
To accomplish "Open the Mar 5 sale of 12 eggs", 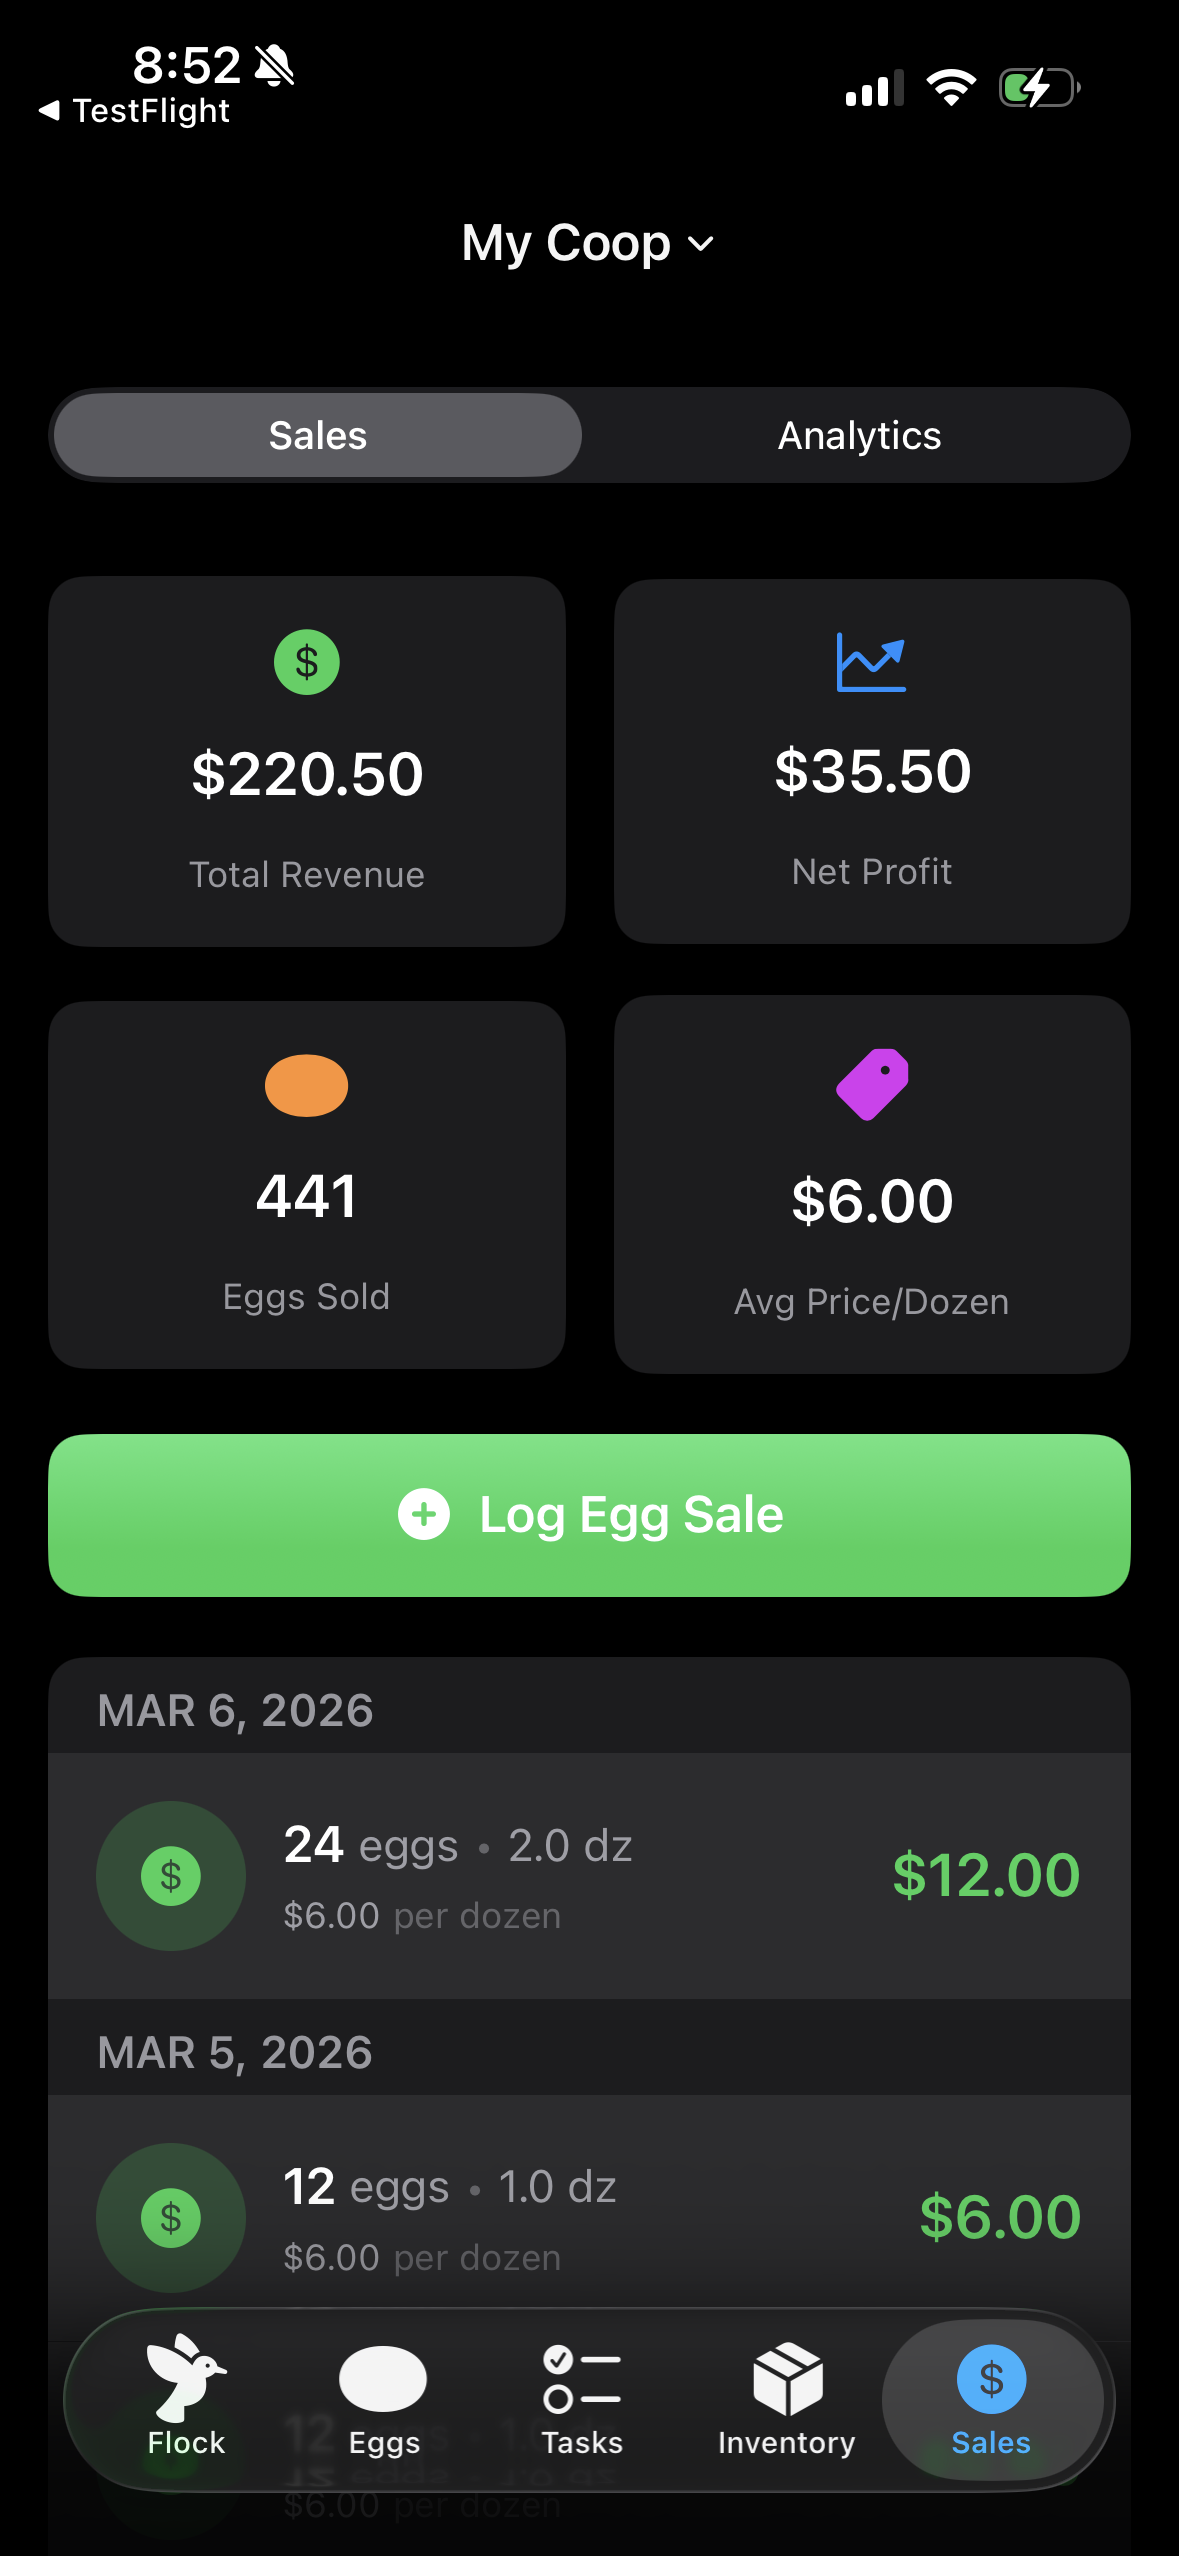I will point(589,2217).
